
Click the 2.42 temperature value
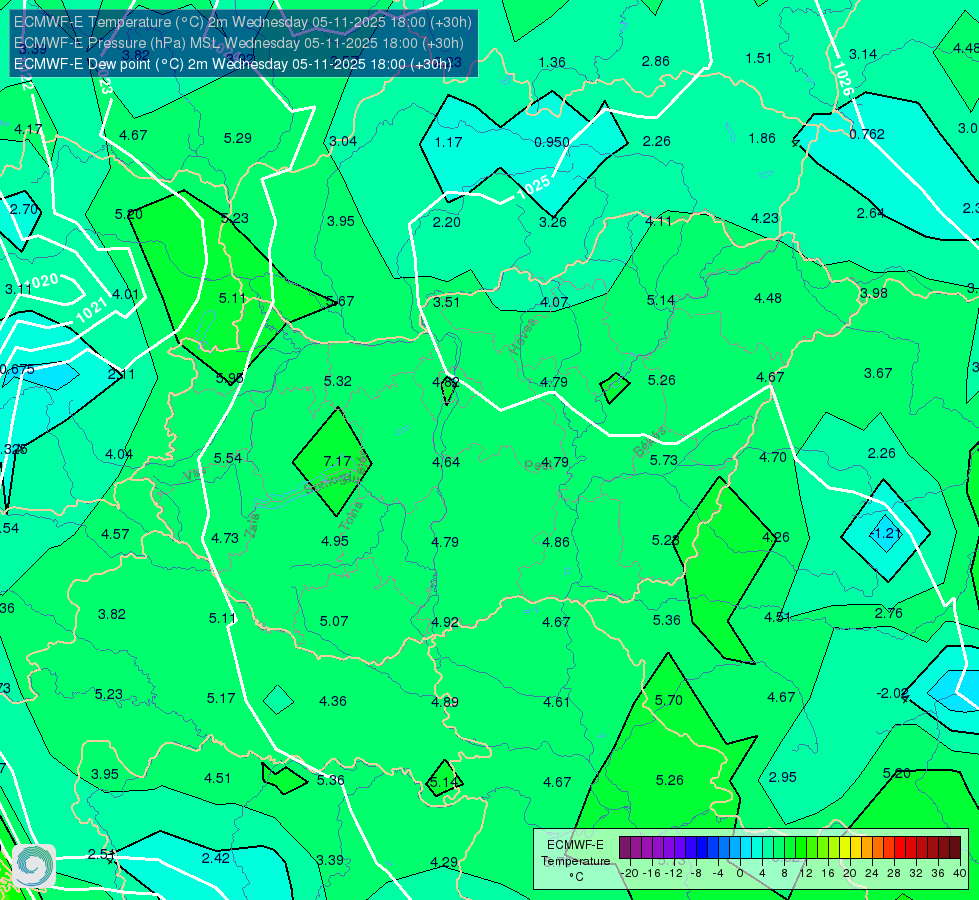pyautogui.click(x=216, y=858)
